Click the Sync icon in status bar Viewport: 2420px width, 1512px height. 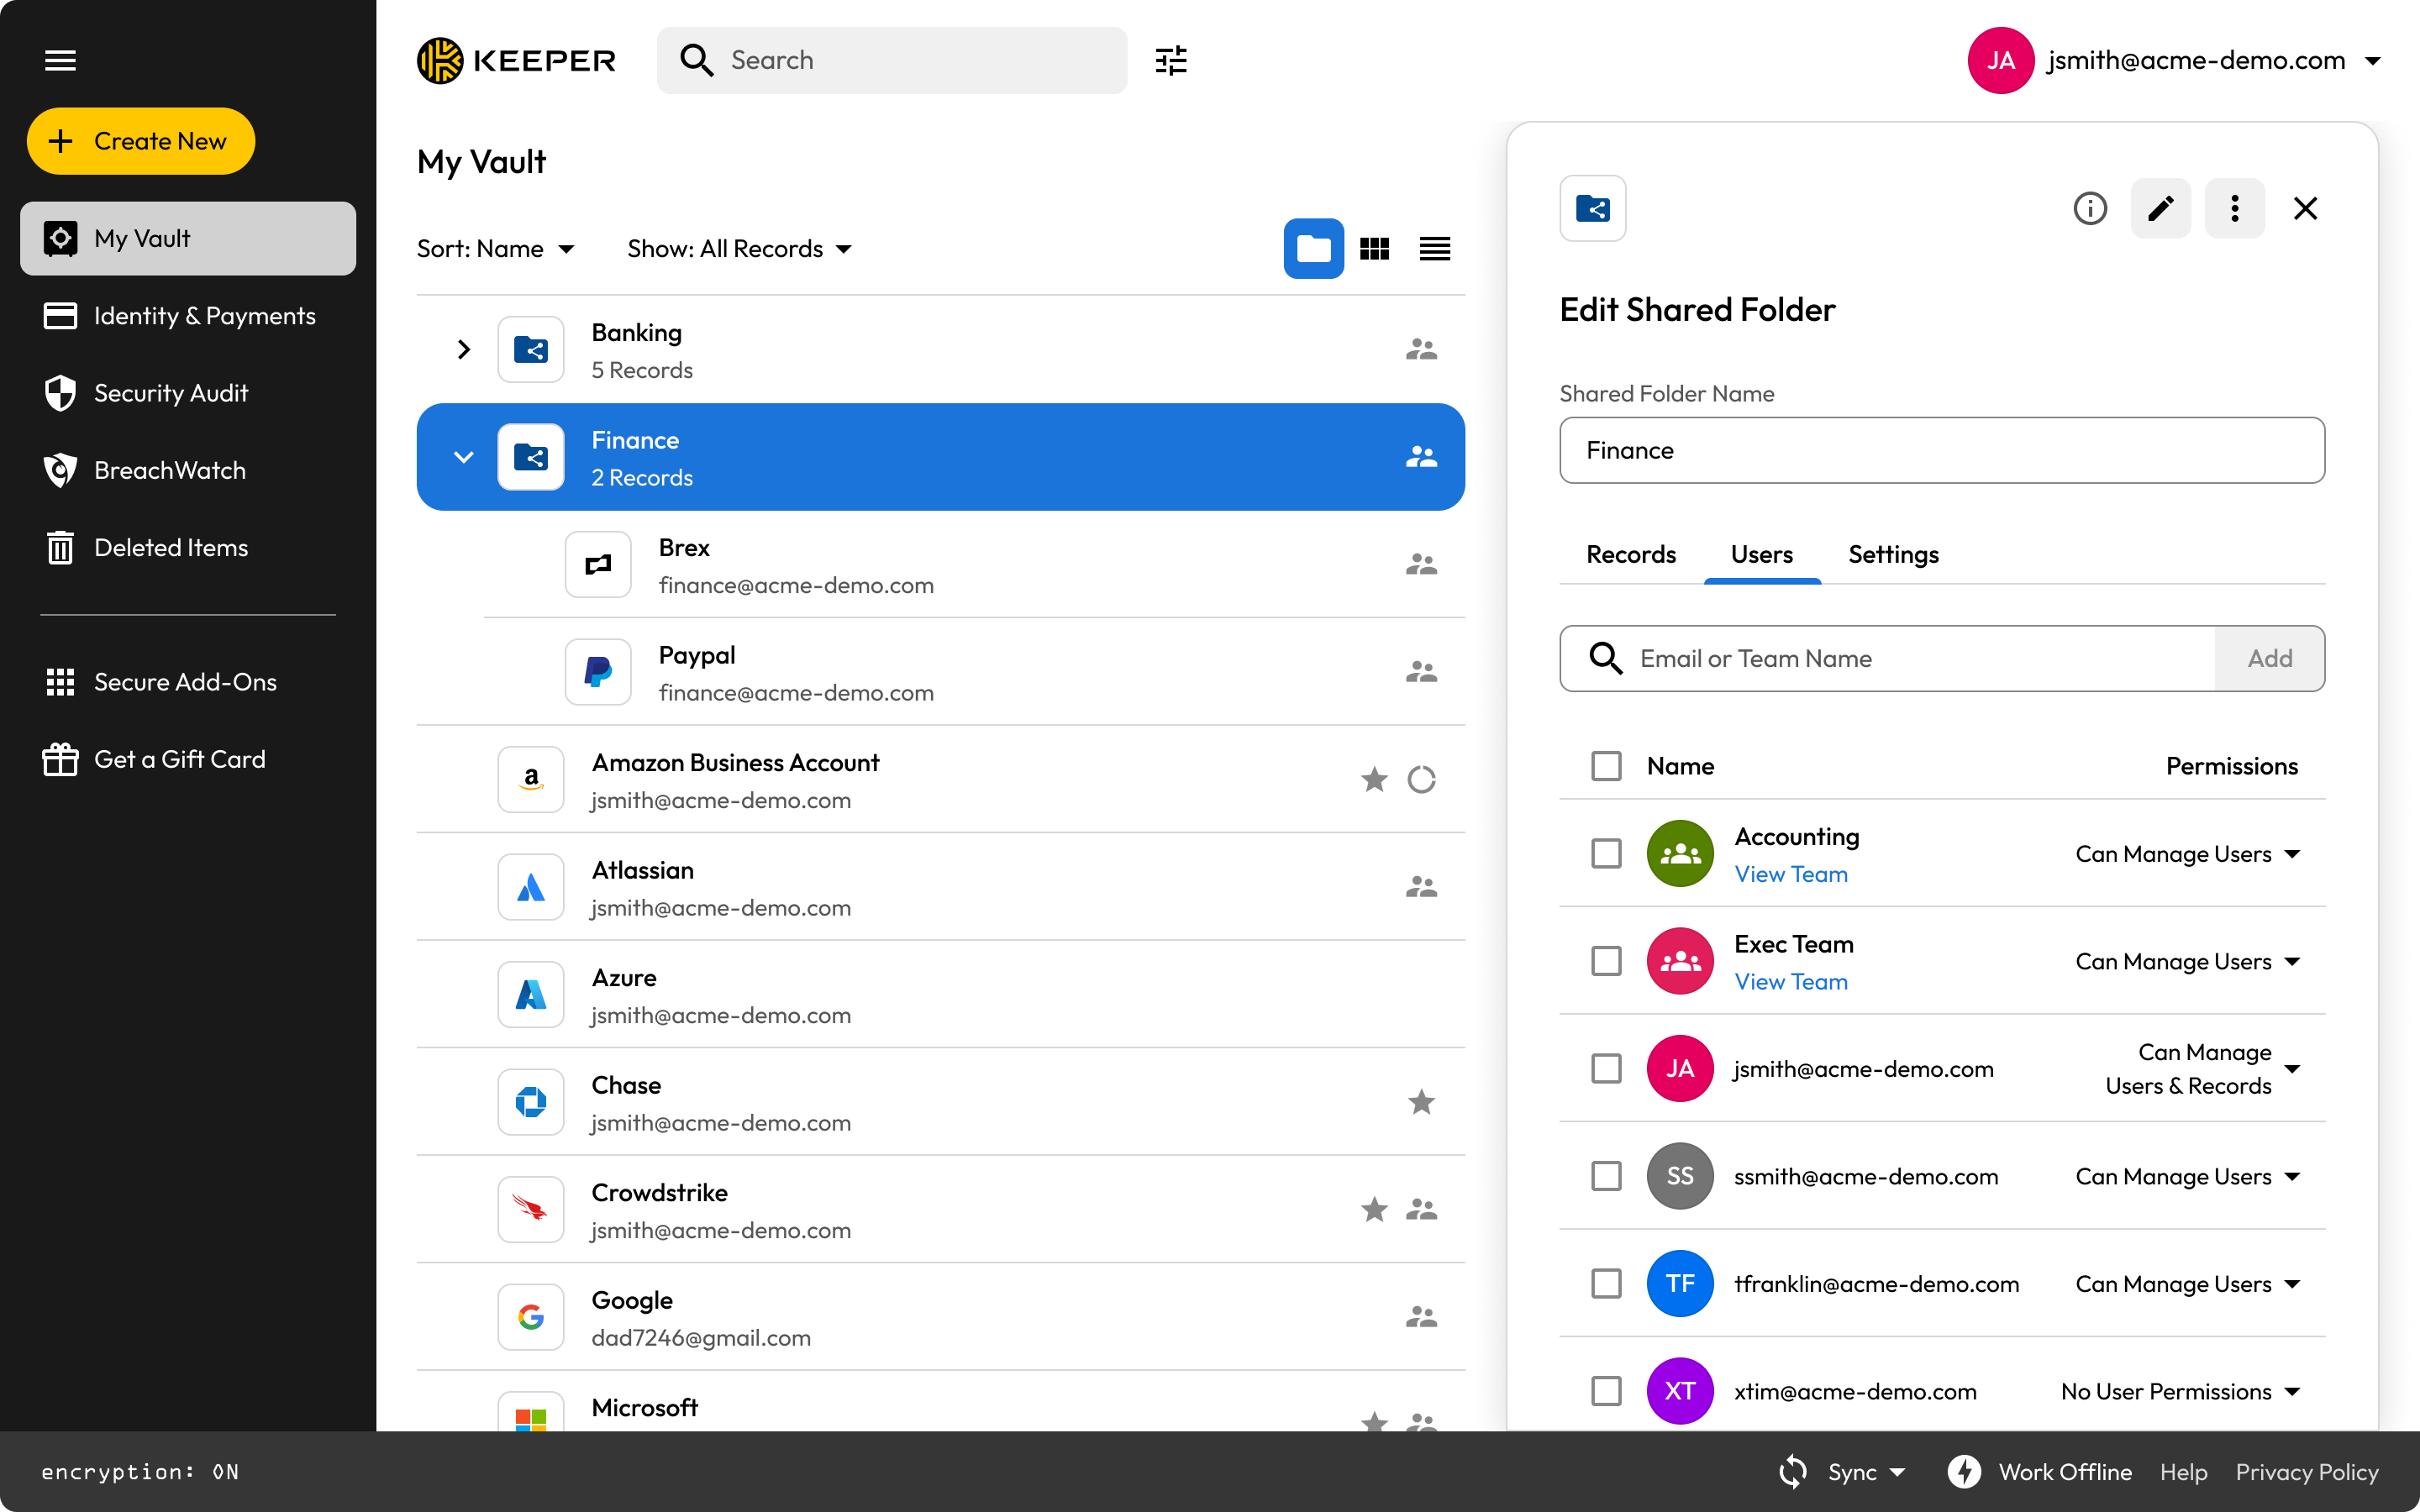tap(1793, 1472)
